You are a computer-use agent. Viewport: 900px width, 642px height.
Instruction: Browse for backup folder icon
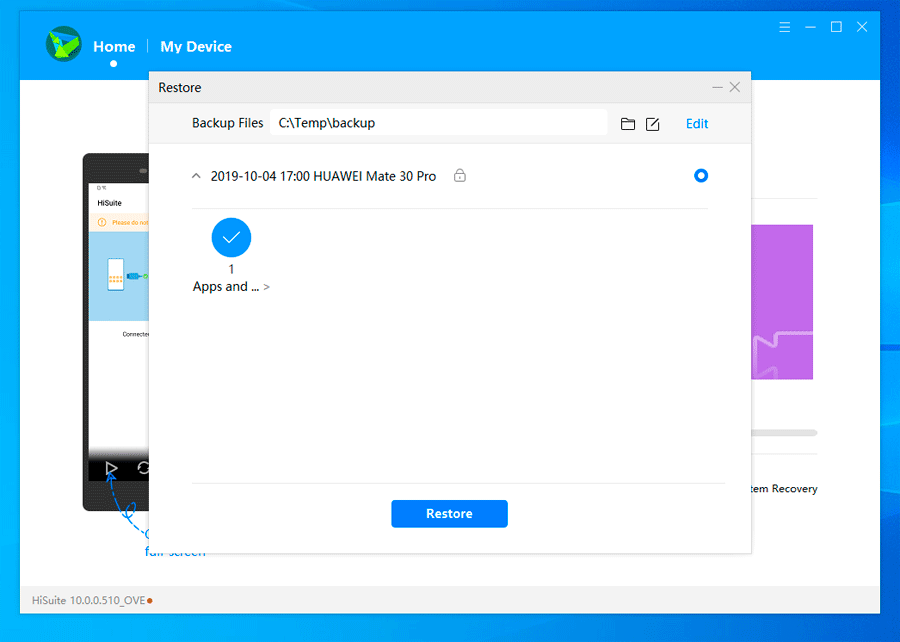(x=628, y=124)
